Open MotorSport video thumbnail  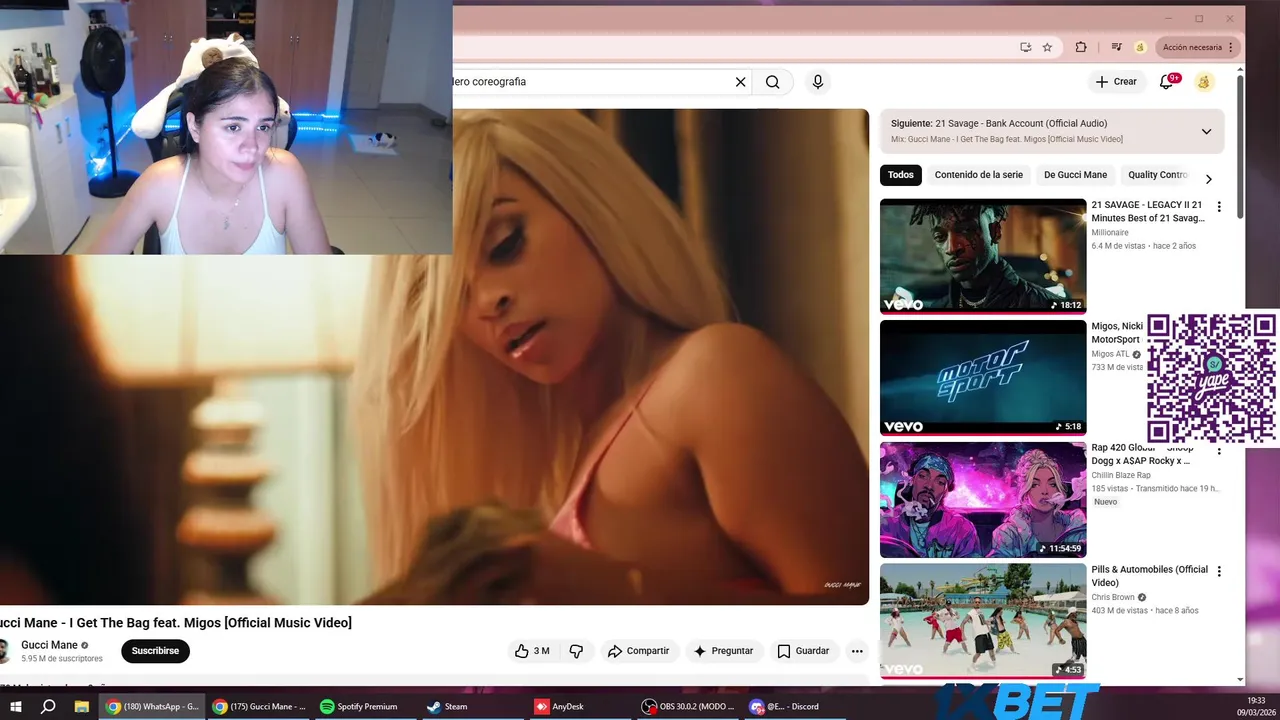point(983,377)
